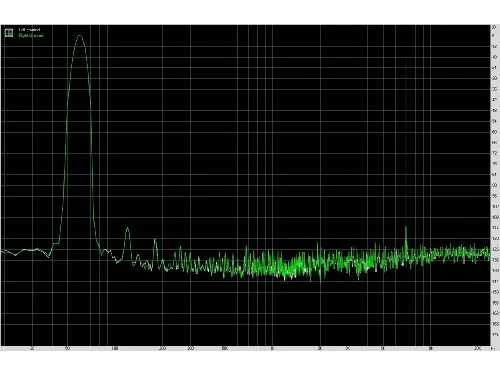Click the third harmonic peak near 180 Hz
This screenshot has height=375, width=500.
pyautogui.click(x=155, y=240)
